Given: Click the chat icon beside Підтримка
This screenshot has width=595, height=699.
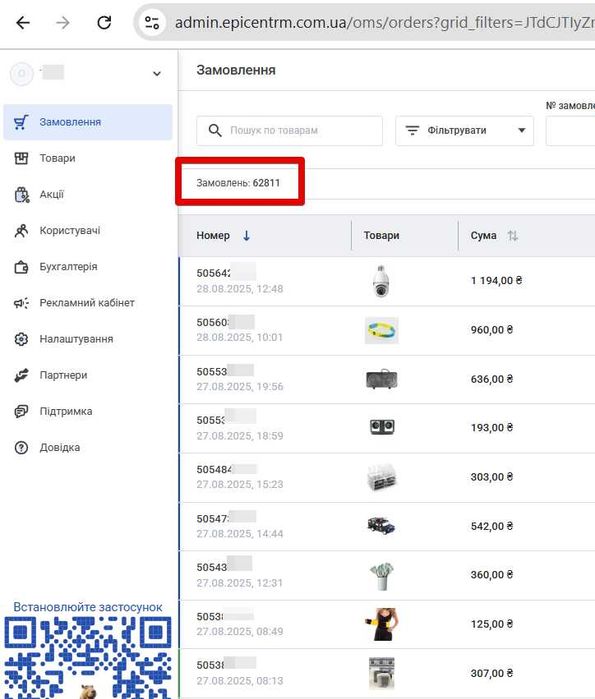Looking at the screenshot, I should [21, 411].
